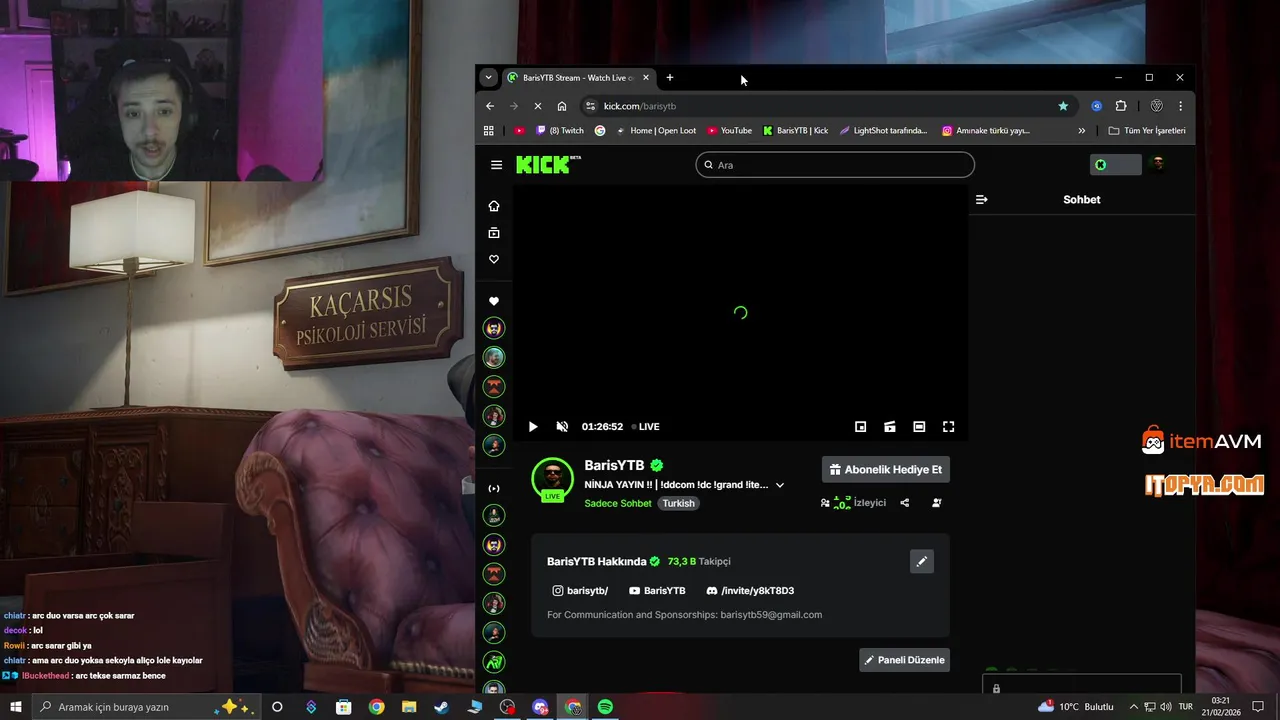Viewport: 1280px width, 720px height.
Task: Open the YouTube bookmark
Action: pos(729,130)
